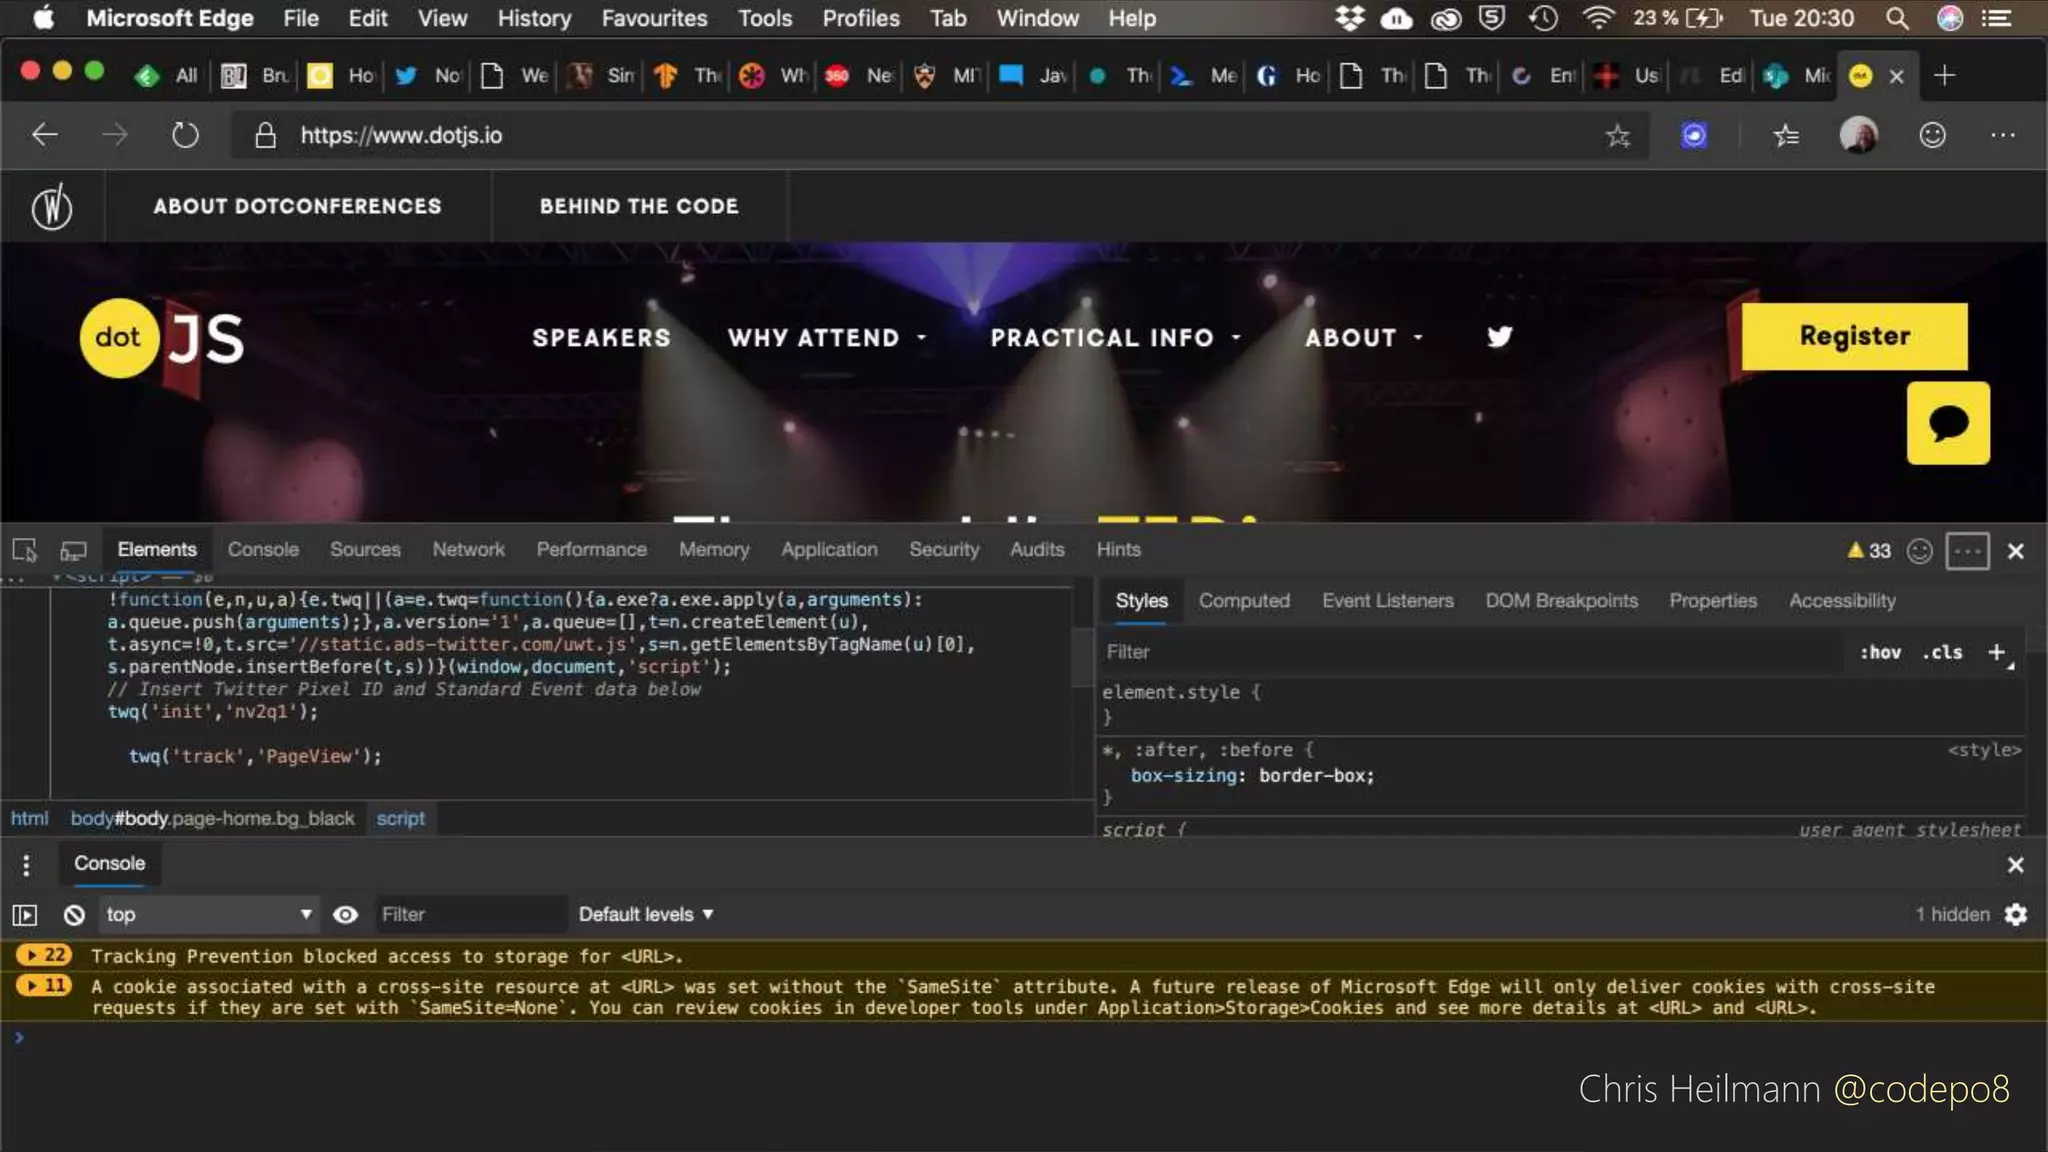Create a live expression with eye icon
The image size is (2048, 1152).
[x=345, y=914]
